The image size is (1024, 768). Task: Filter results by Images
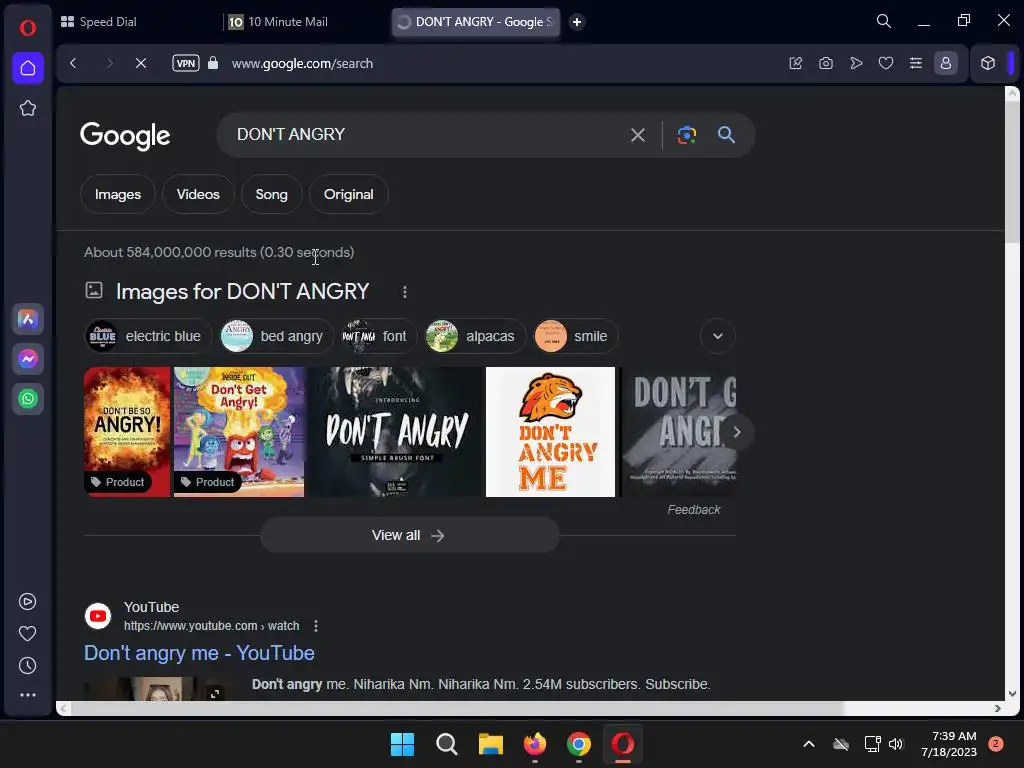point(118,194)
